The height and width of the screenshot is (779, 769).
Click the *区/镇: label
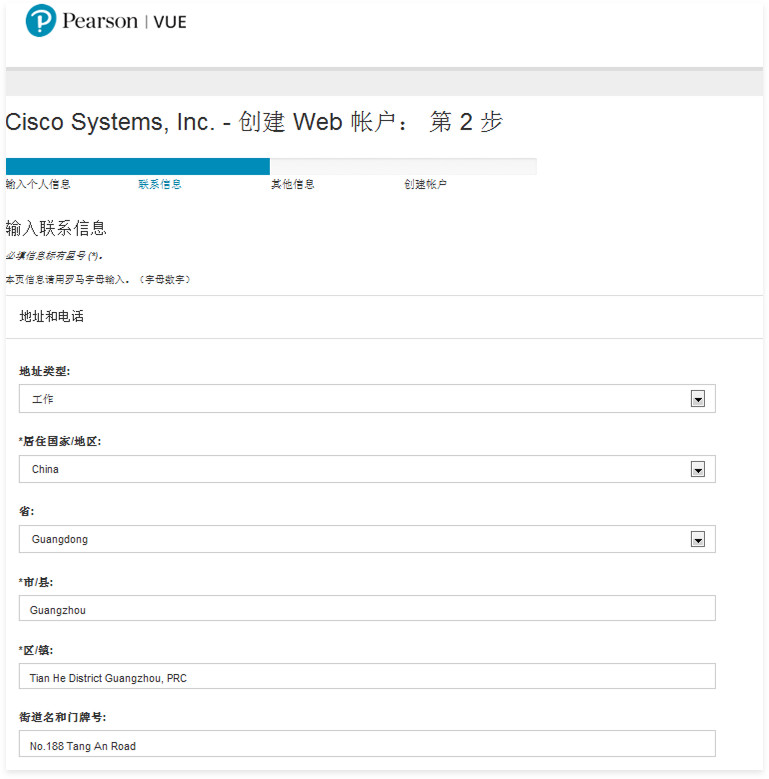pyautogui.click(x=36, y=650)
